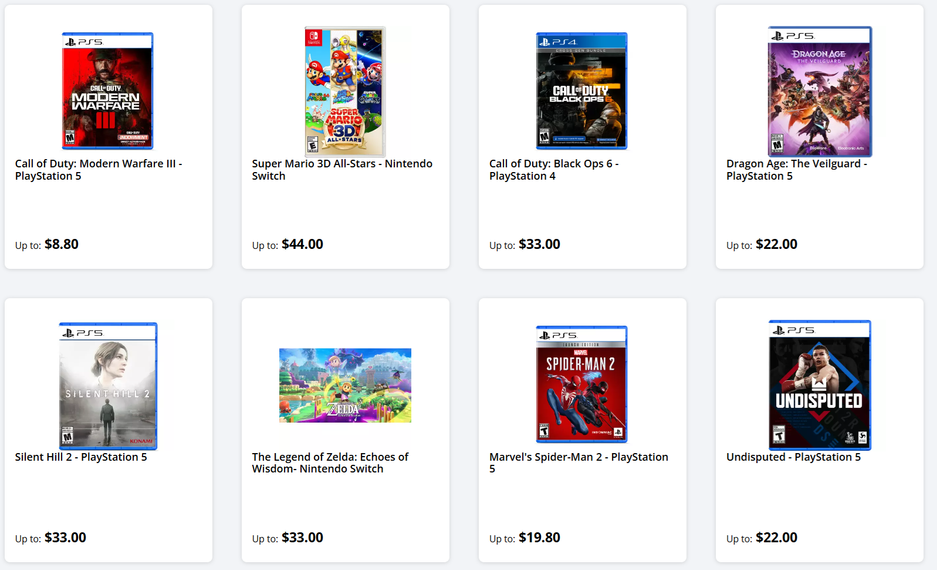937x570 pixels.
Task: Click the $22.00 price on the Undisputed card
Action: [x=776, y=538]
